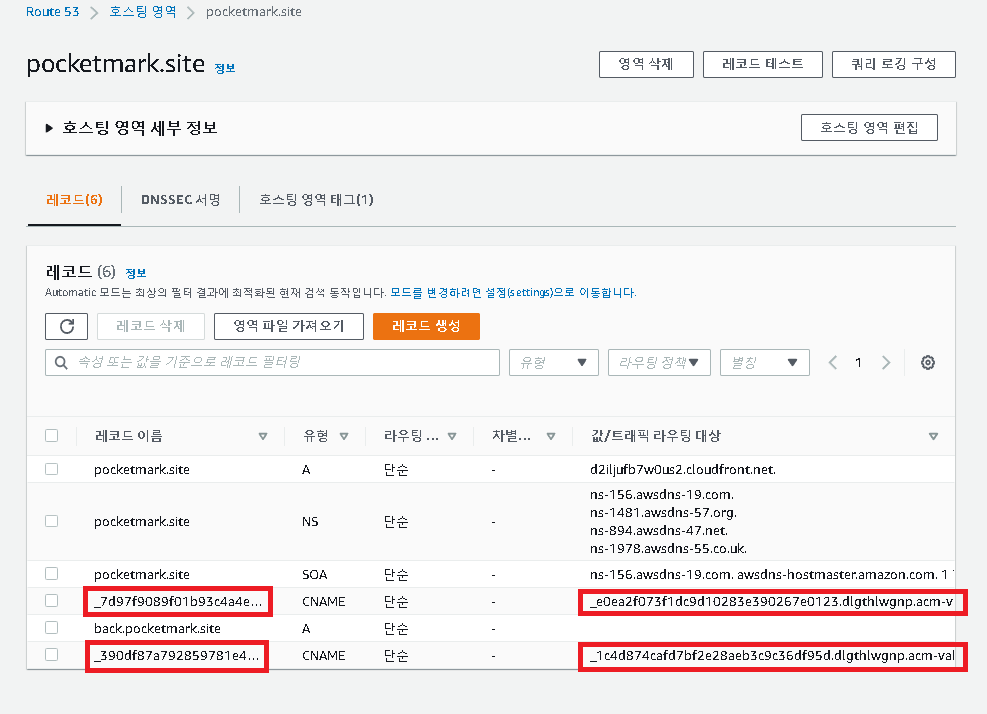Open the 라우팅 정책 filter dropdown

pyautogui.click(x=659, y=363)
